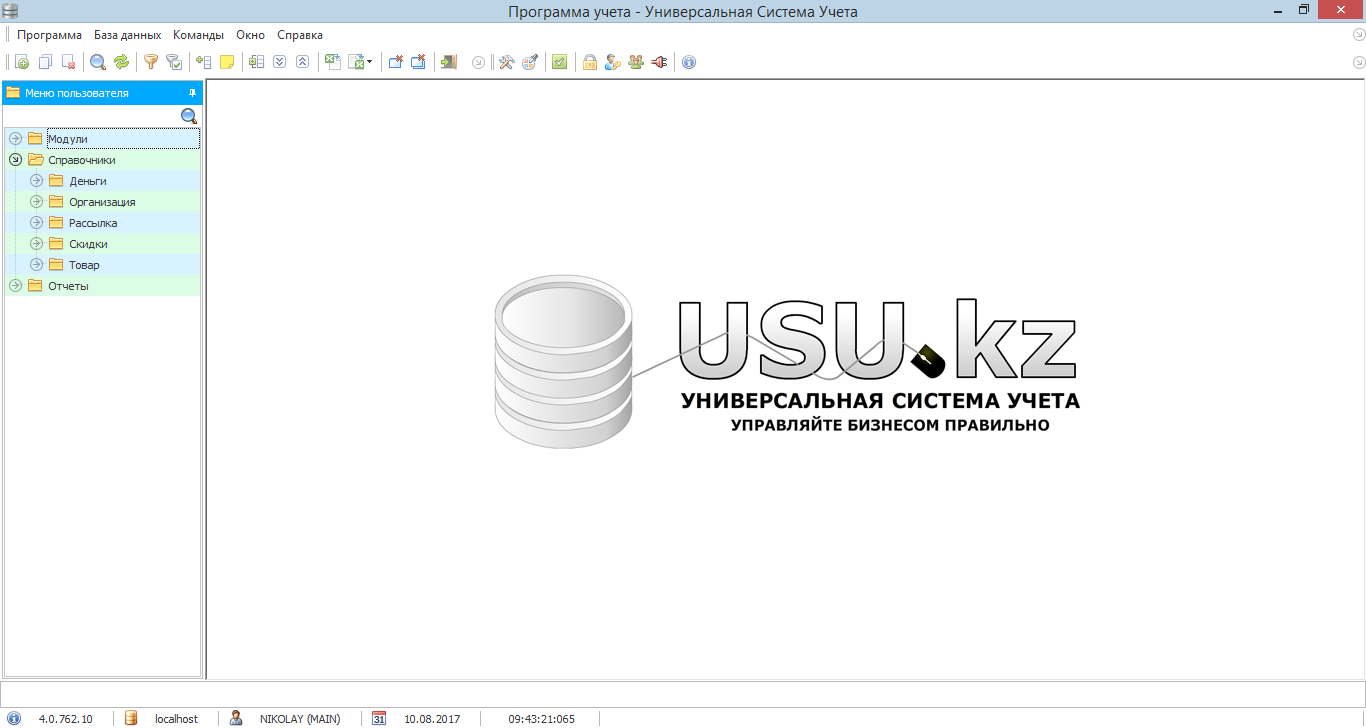This screenshot has height=728, width=1366.
Task: Expand the Рассылка folder arrow
Action: 36,223
